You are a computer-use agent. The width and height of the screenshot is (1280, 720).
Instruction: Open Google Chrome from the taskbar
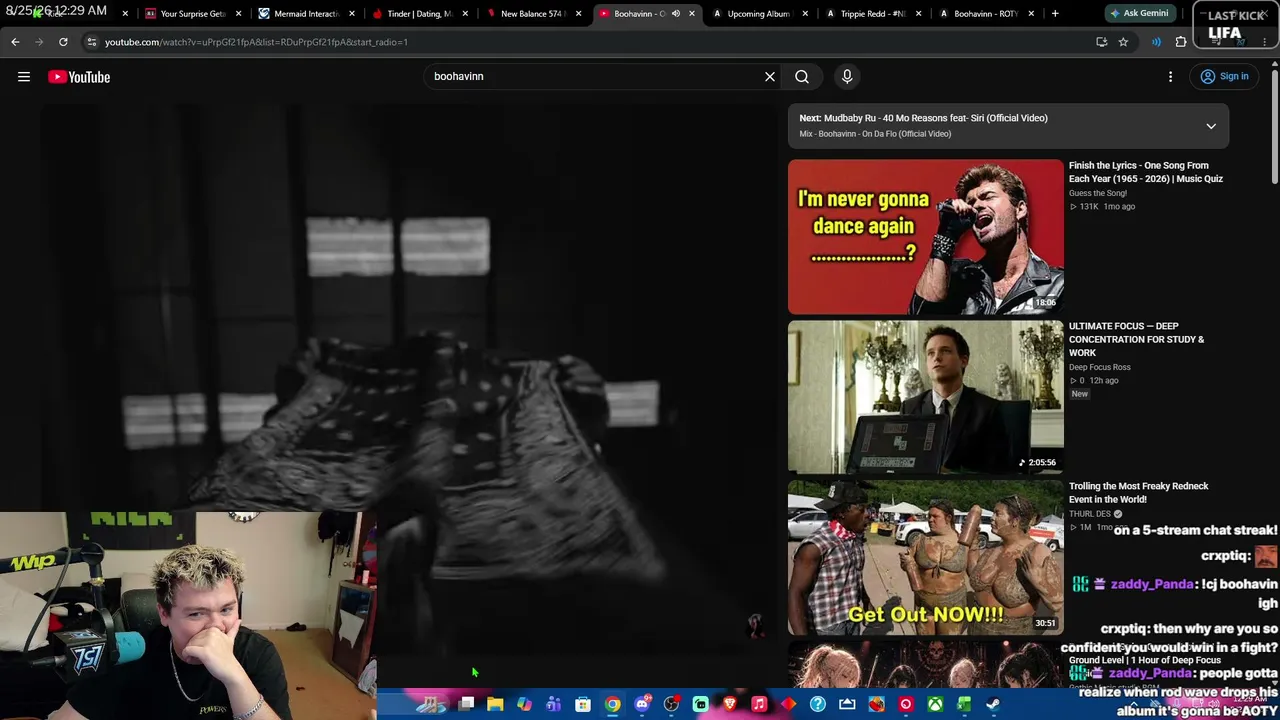click(612, 704)
